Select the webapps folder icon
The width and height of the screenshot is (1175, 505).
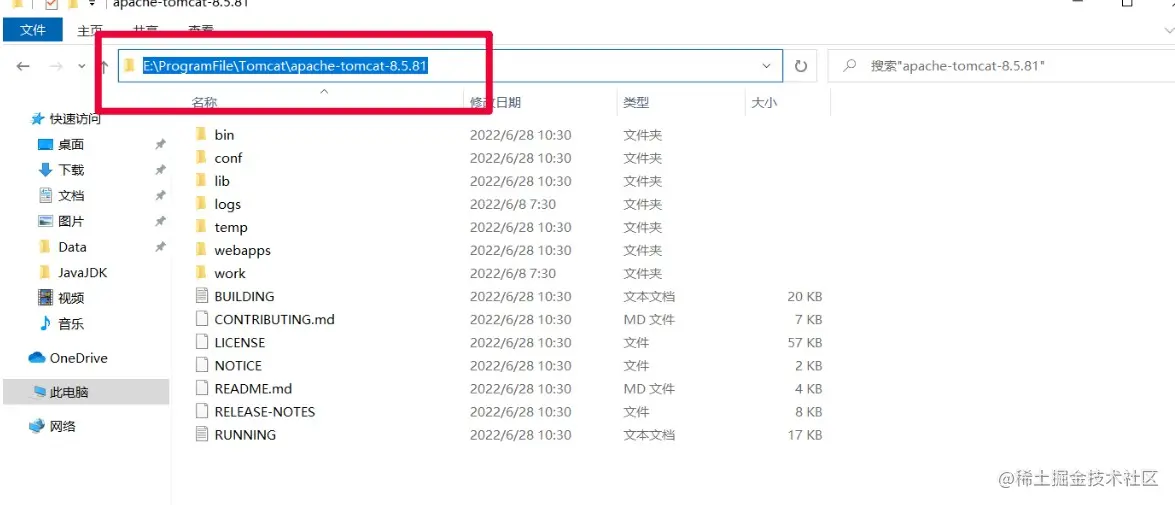[x=201, y=250]
